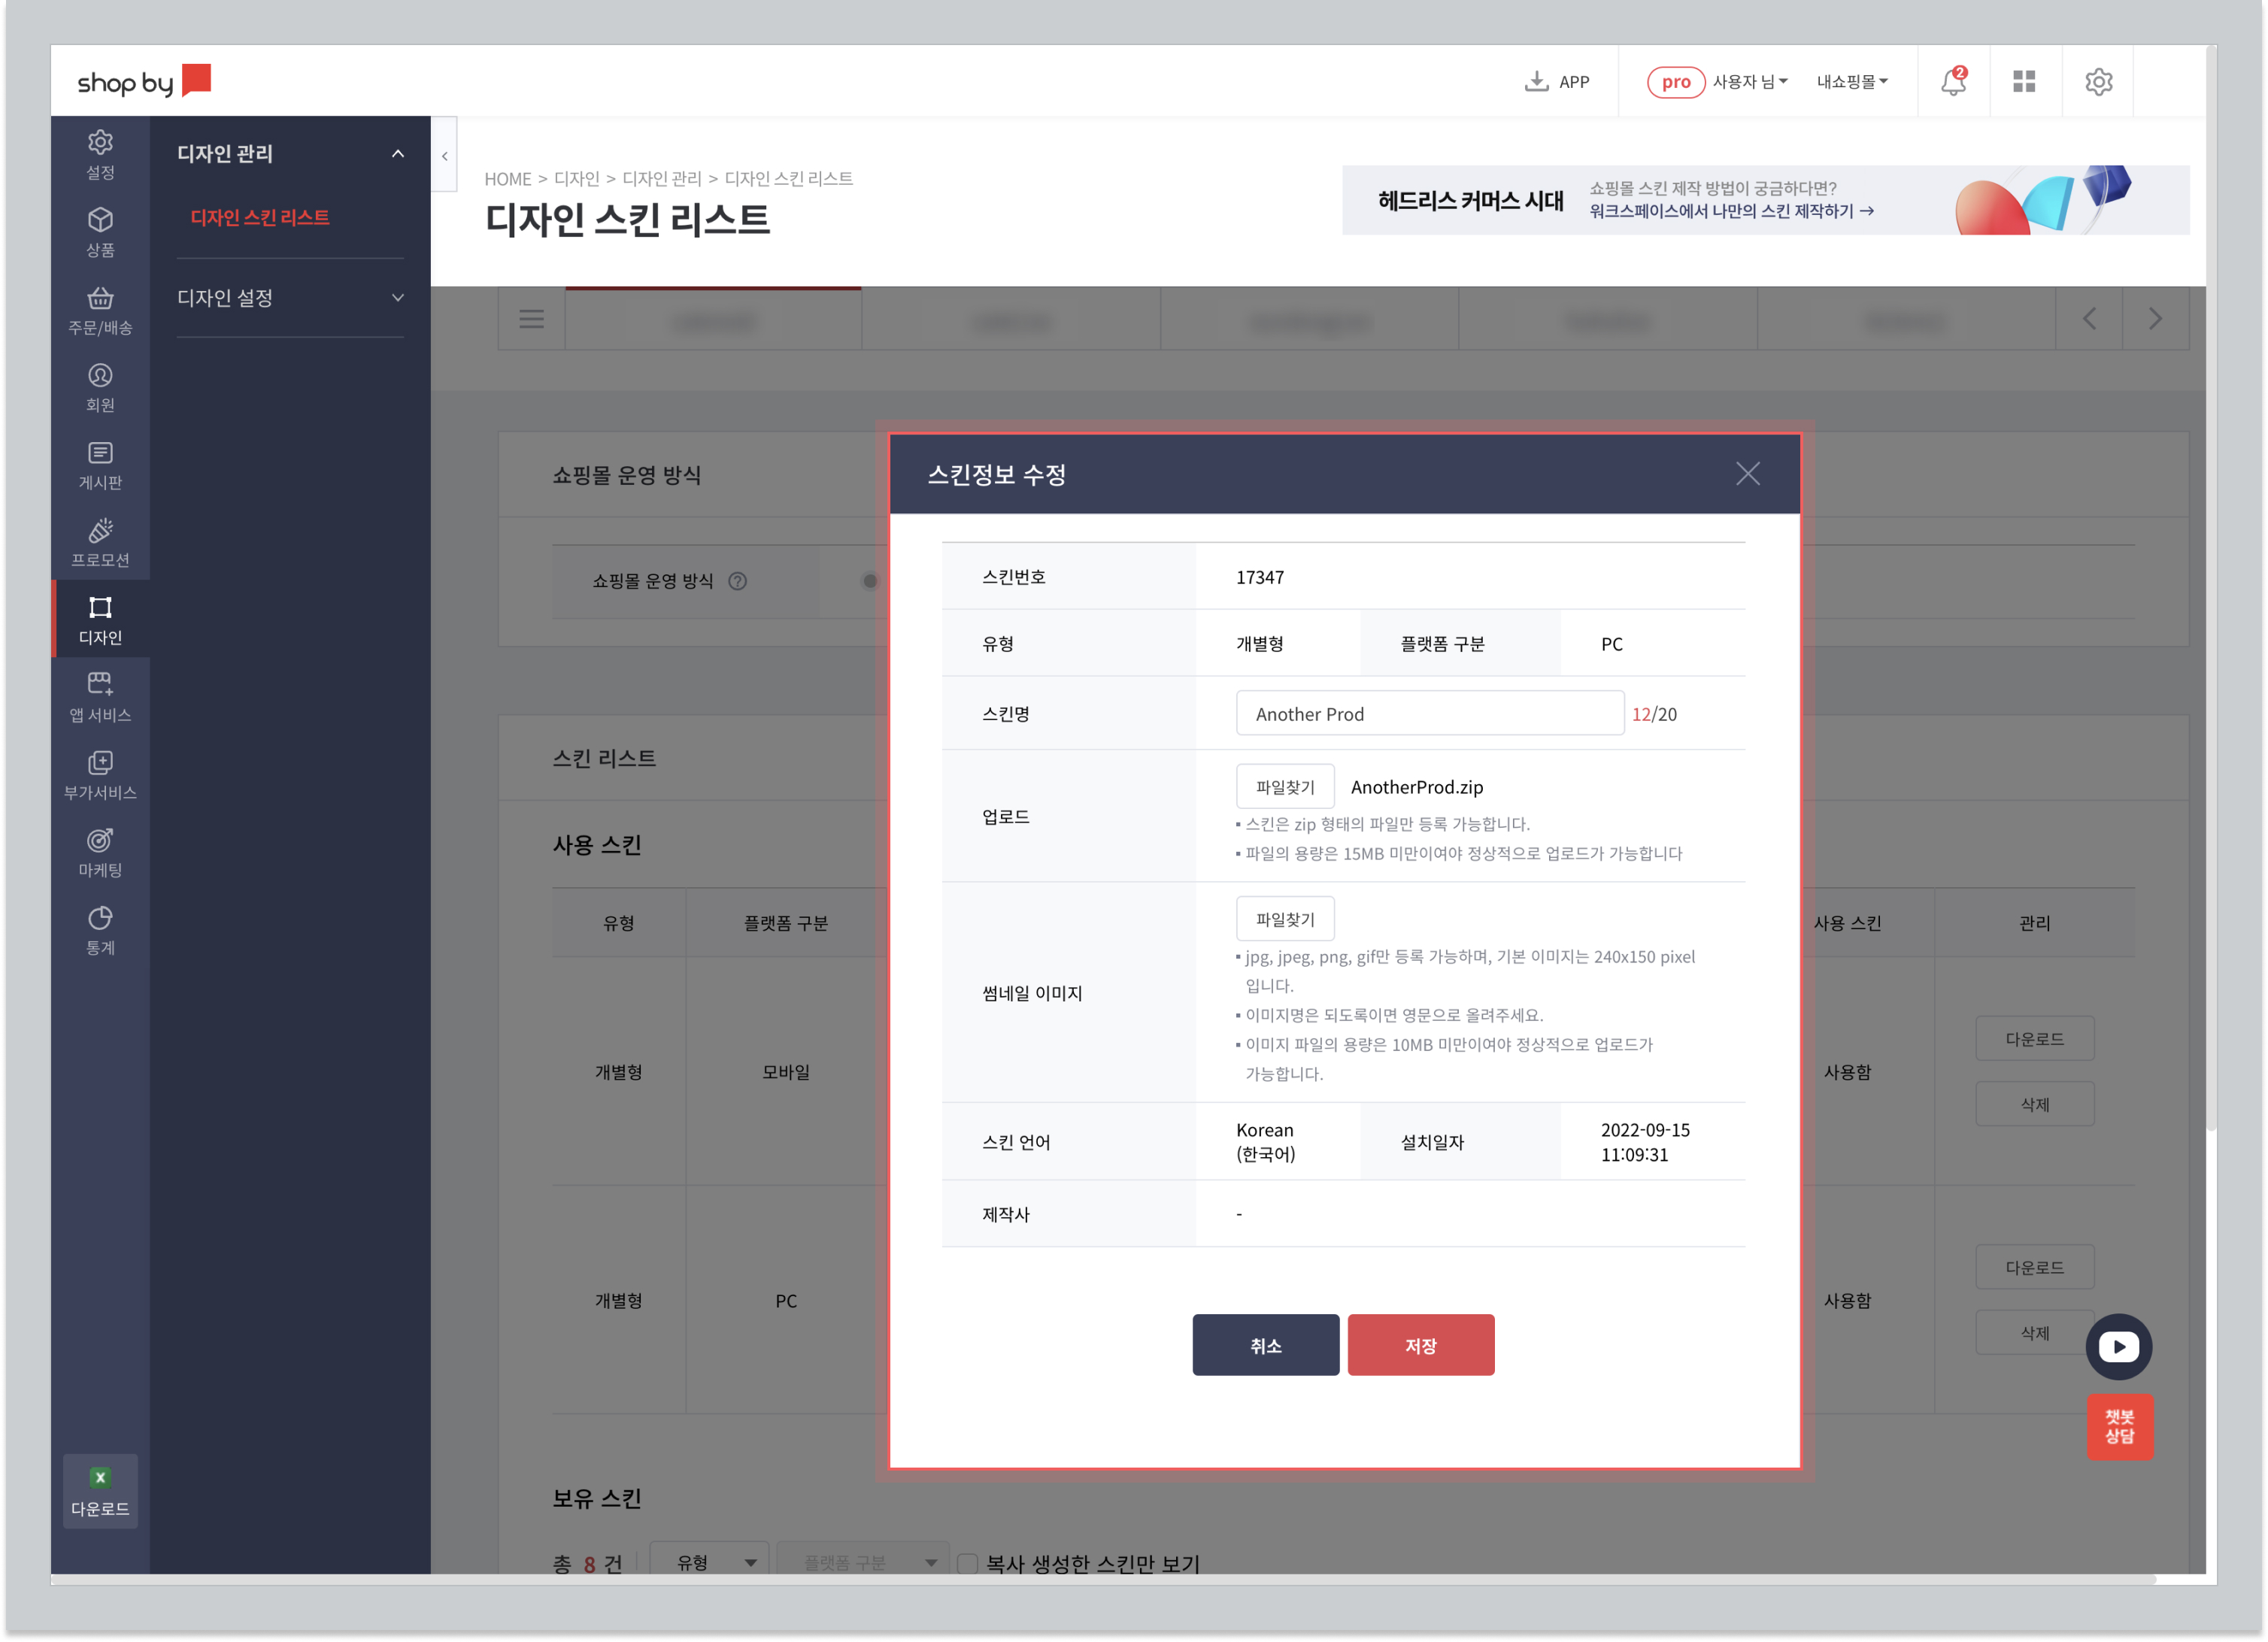Click the help icon beside 쇼핑몰 운영 방식
The width and height of the screenshot is (2268, 1642).
click(737, 581)
